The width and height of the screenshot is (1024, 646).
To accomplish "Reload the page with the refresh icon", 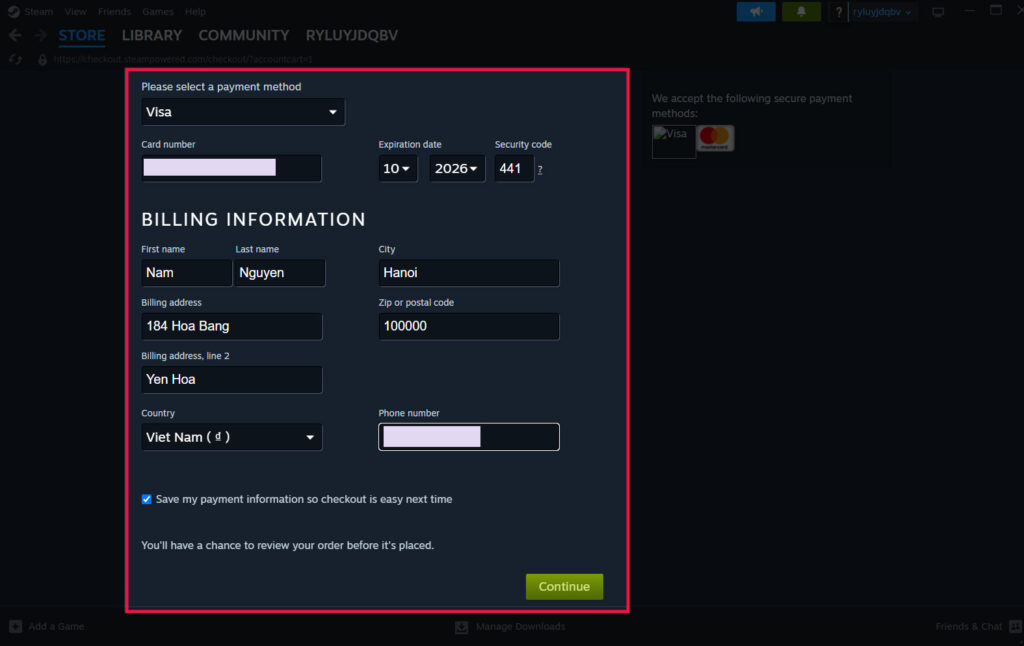I will (x=16, y=59).
